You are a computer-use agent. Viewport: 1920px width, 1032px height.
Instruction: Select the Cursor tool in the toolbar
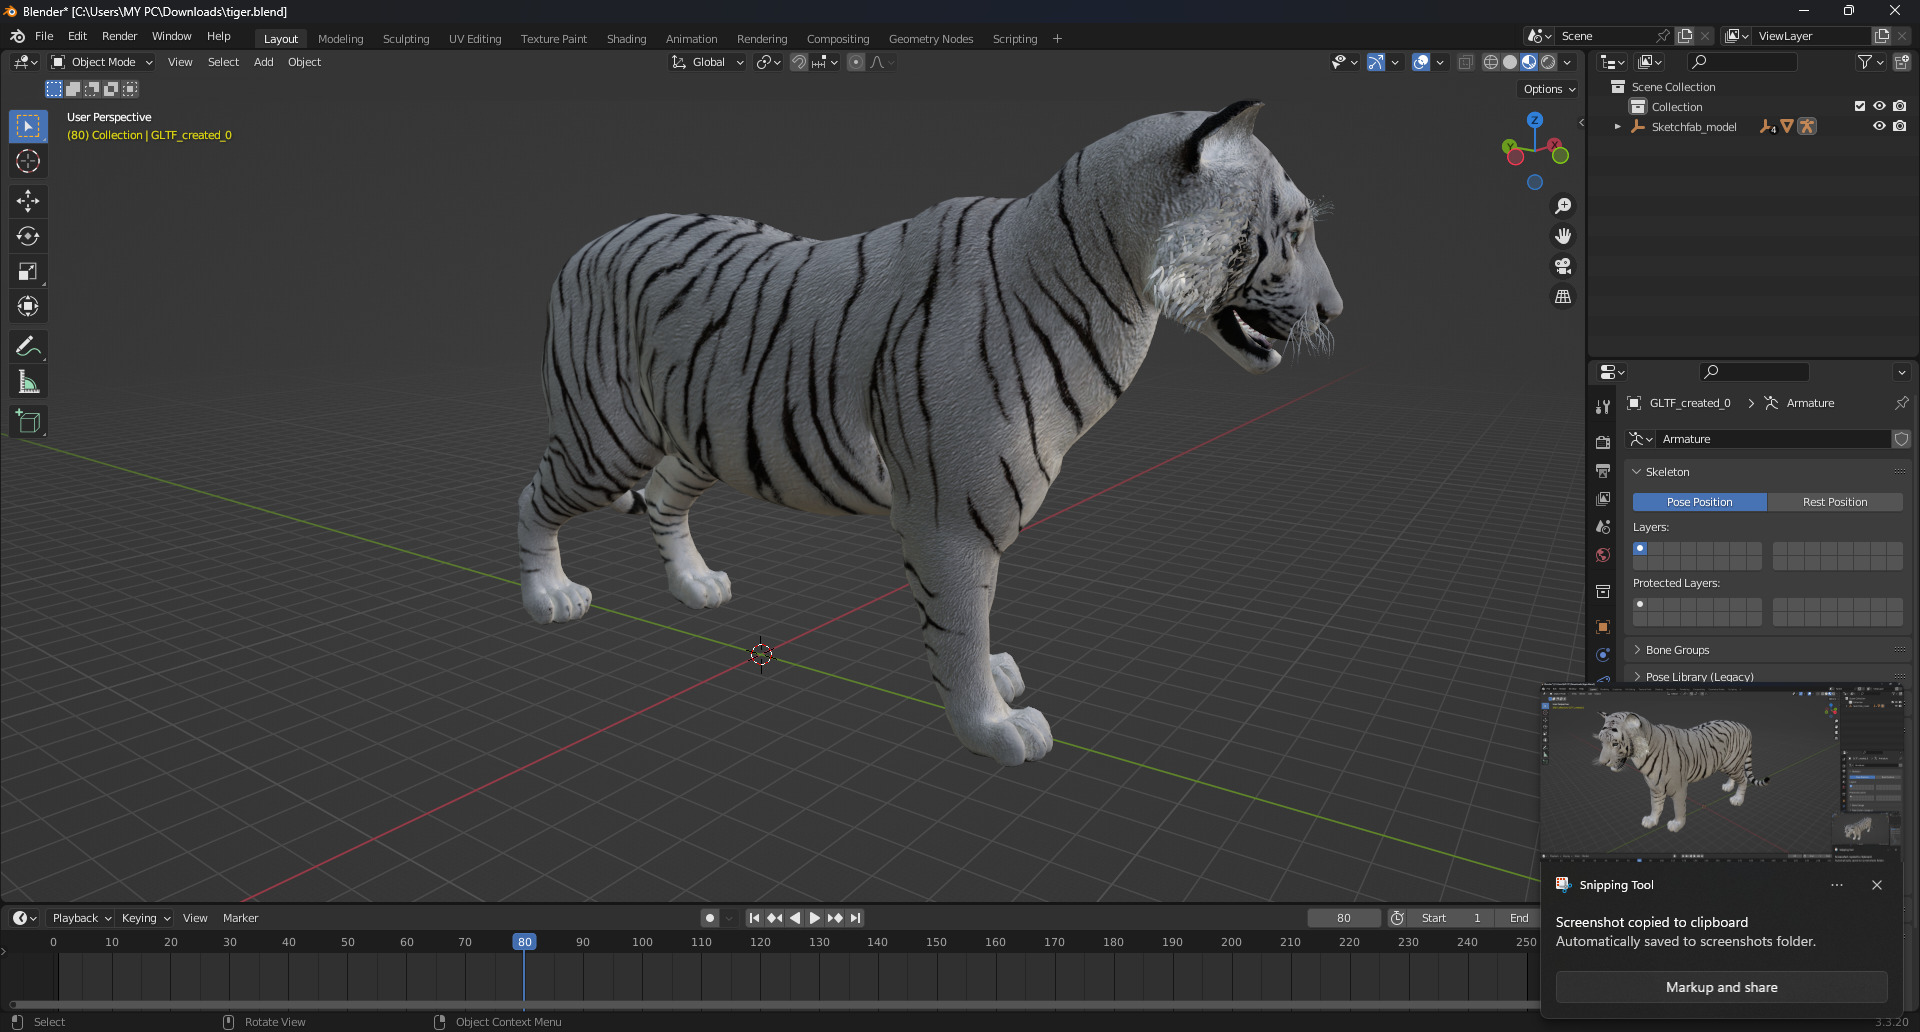(28, 161)
